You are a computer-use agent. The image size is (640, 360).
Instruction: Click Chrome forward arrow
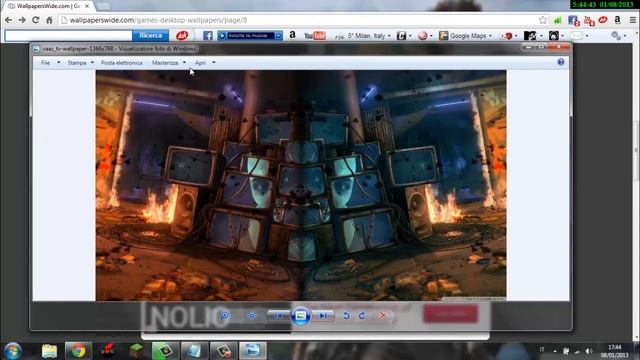click(22, 20)
